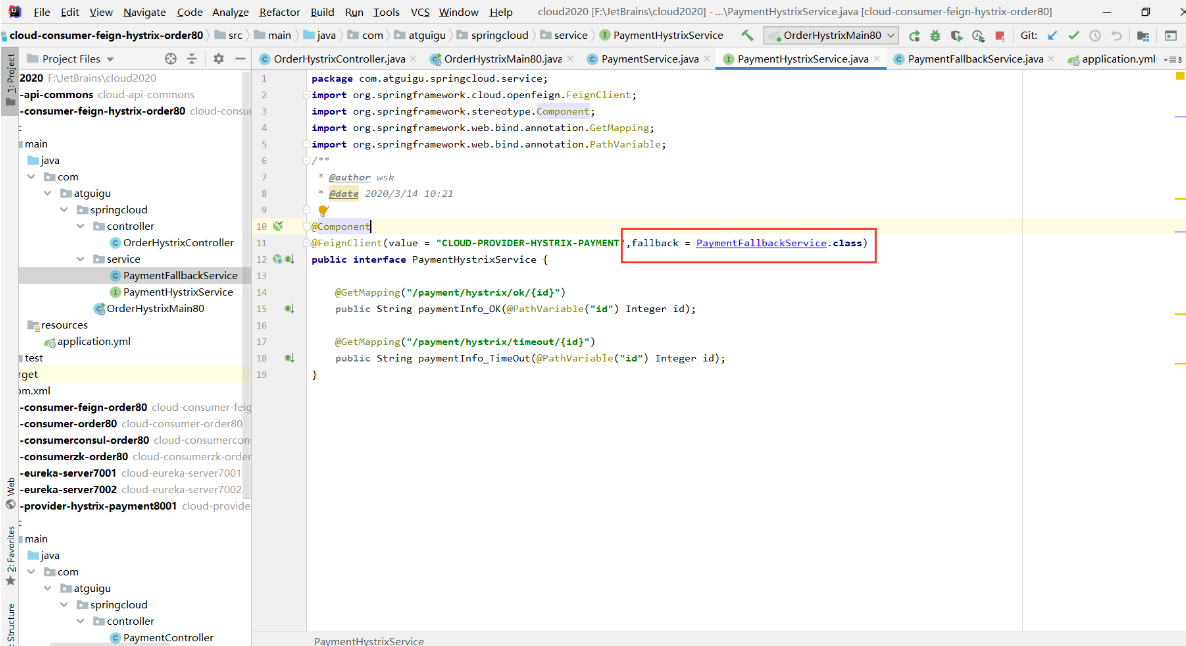Open Project panel settings gear
This screenshot has height=646, width=1186.
pyautogui.click(x=219, y=59)
